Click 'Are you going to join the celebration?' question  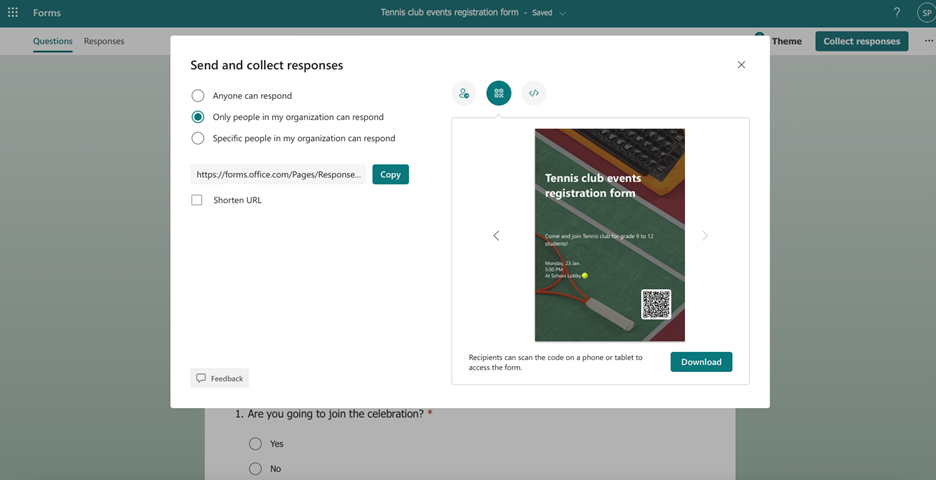tap(335, 414)
